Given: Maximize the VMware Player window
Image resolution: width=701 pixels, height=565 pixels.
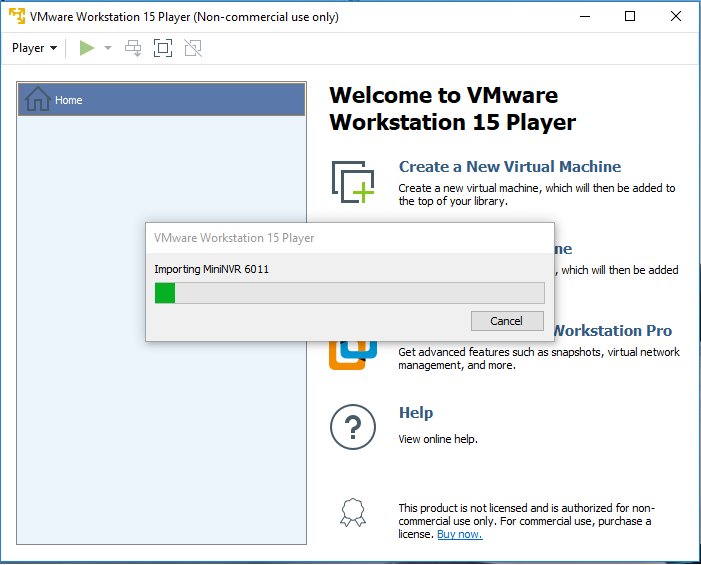Looking at the screenshot, I should (630, 17).
